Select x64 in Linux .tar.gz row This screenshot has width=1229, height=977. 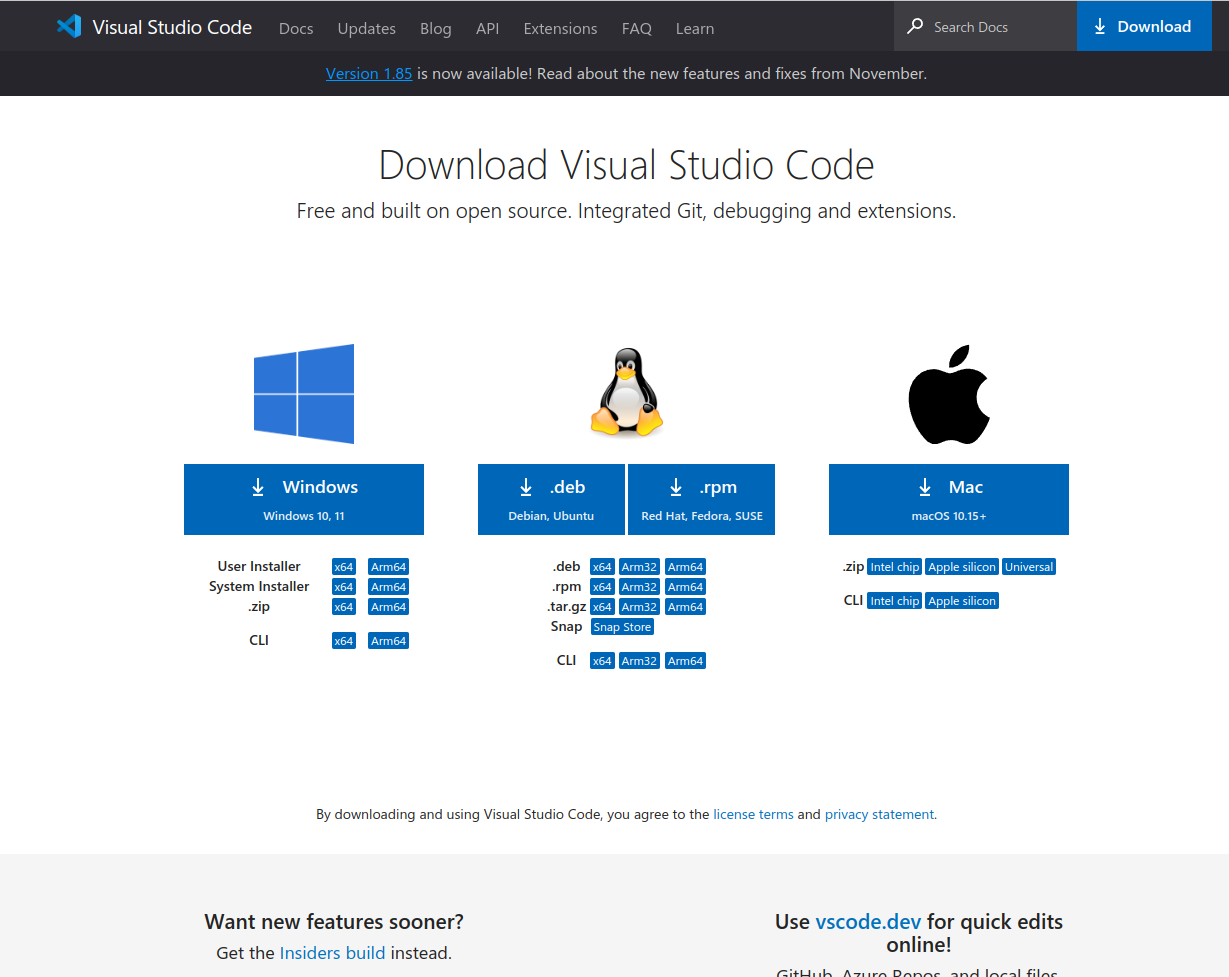602,607
